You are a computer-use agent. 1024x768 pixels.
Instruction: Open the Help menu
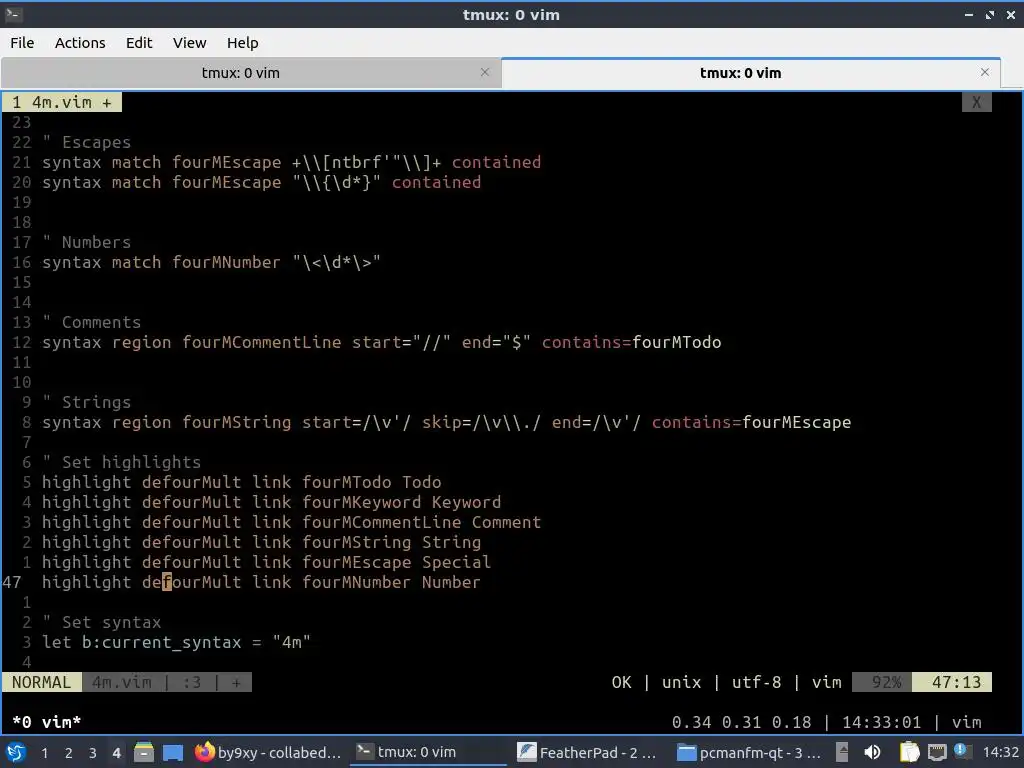point(242,42)
